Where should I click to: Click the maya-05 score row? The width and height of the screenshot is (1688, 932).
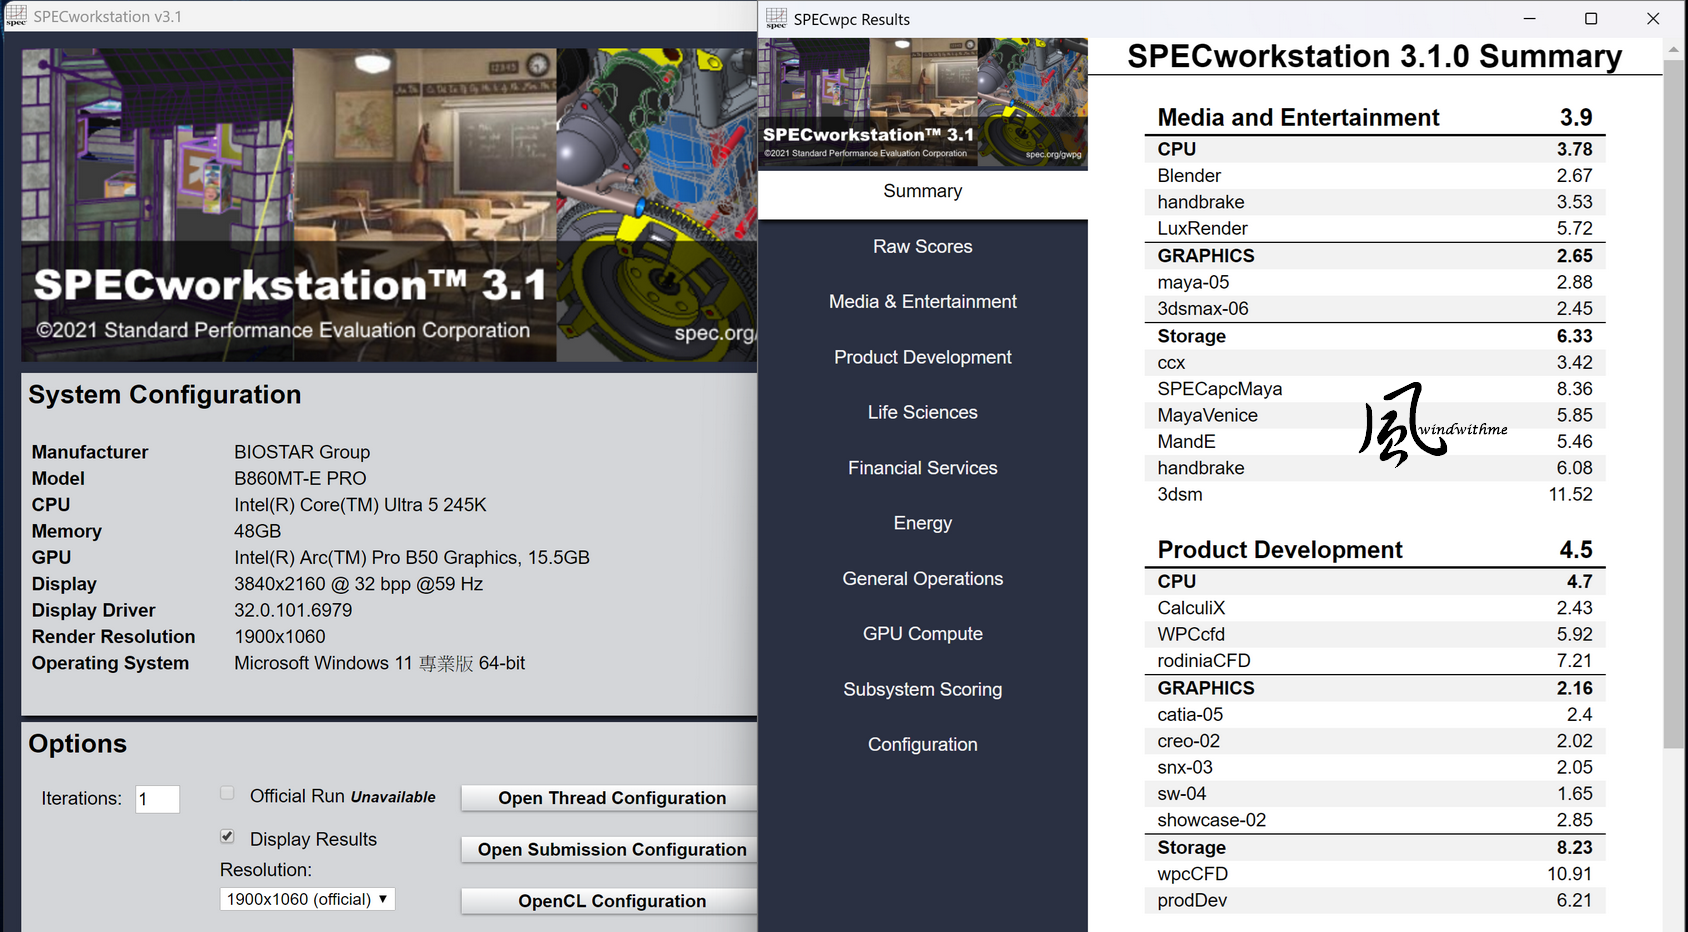[x=1375, y=283]
